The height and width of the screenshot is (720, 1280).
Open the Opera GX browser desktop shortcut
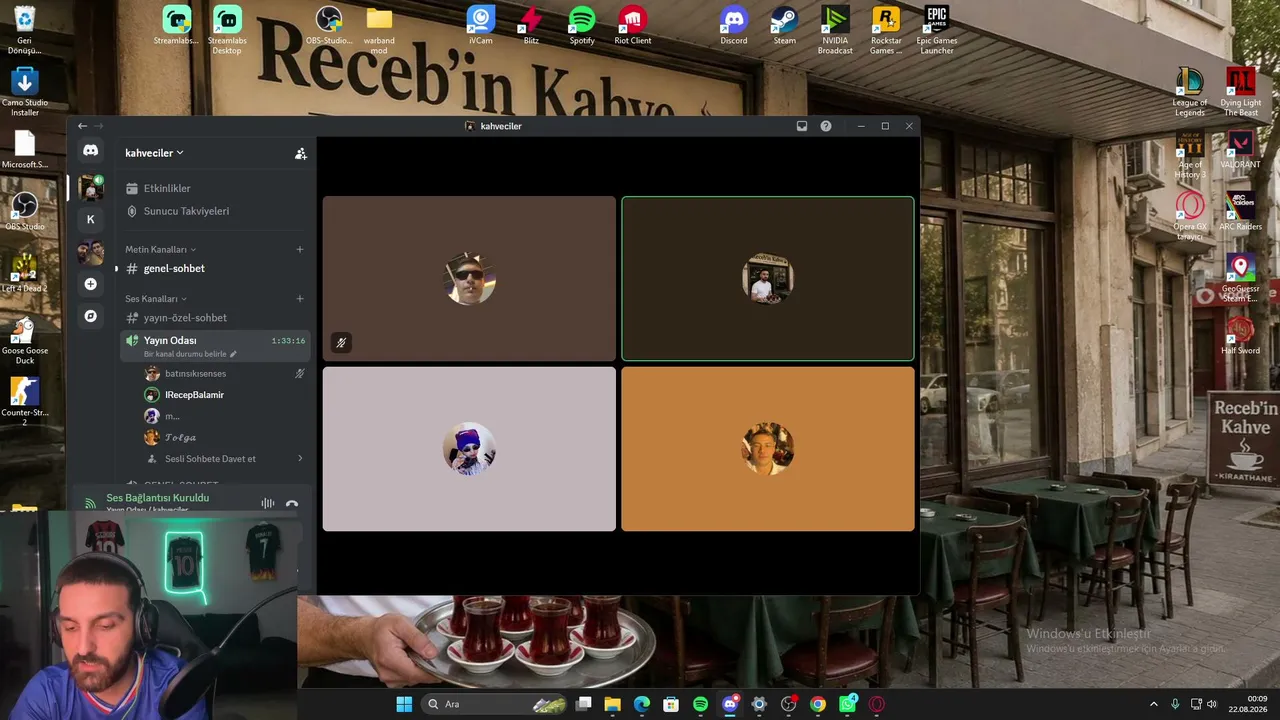(x=1190, y=216)
